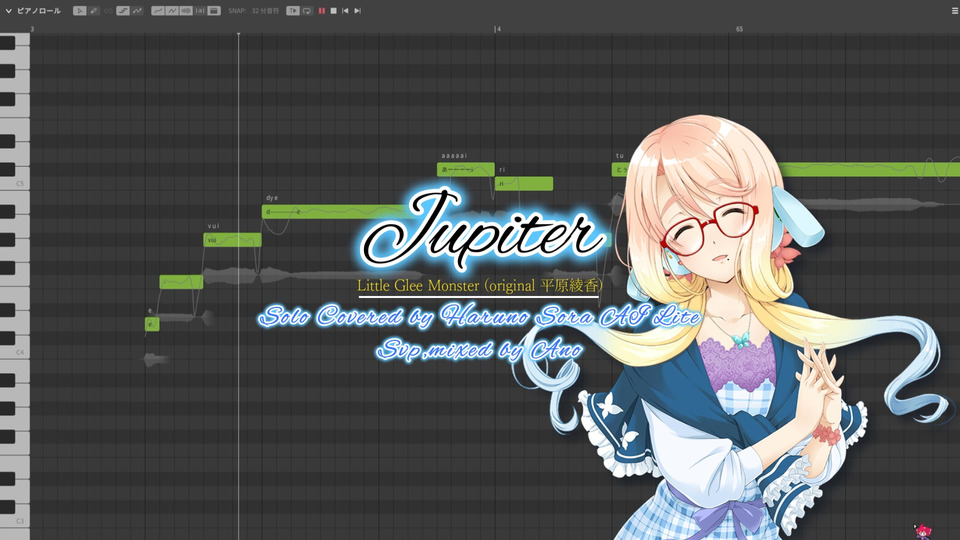Viewport: 960px width, 540px height.
Task: Select the long green note labeled d—e
Action: (x=336, y=212)
